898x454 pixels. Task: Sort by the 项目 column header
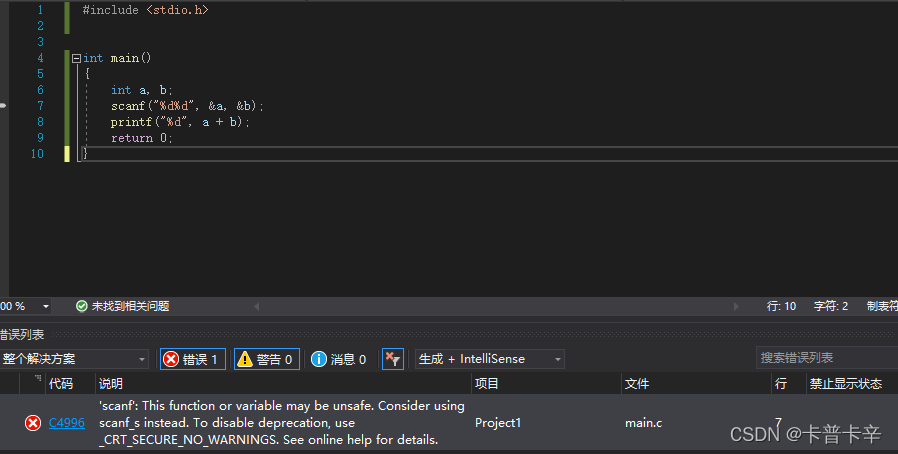coord(487,384)
